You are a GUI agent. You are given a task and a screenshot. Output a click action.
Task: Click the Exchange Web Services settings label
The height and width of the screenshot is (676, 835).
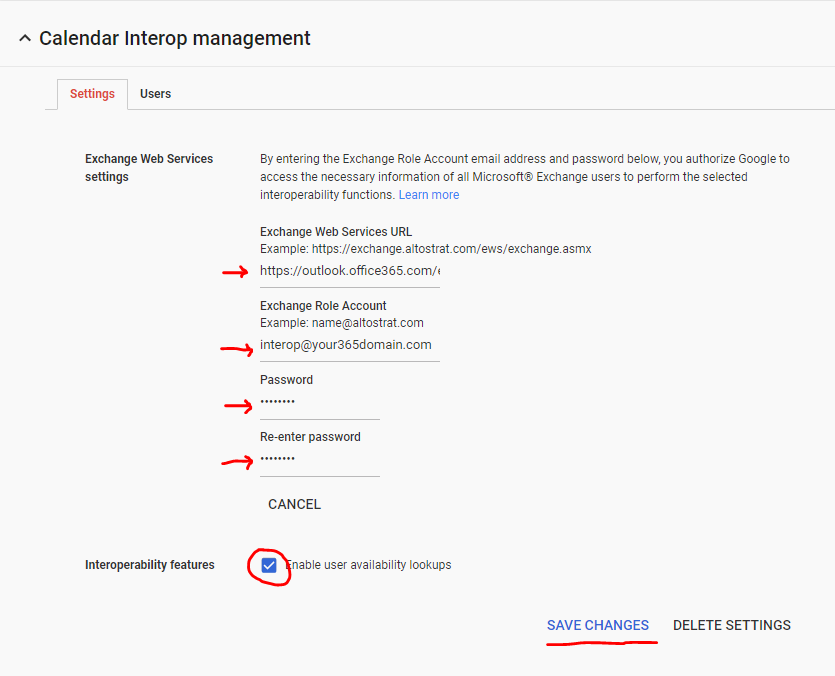coord(149,168)
